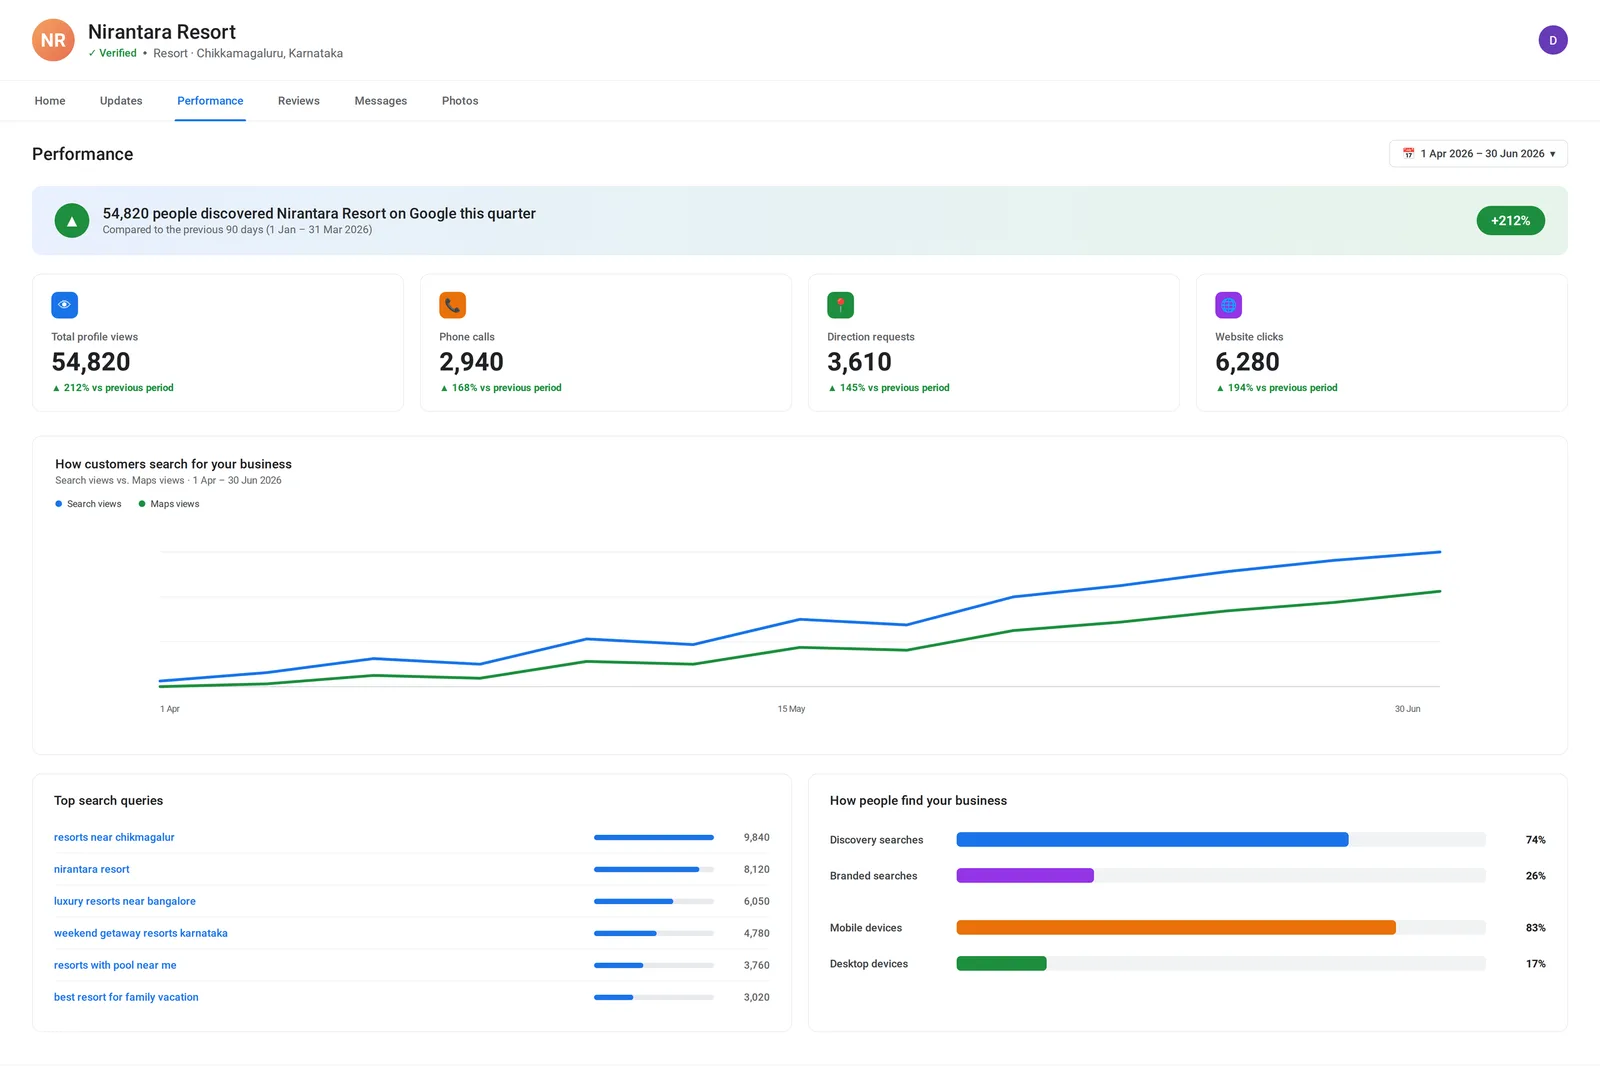Click the Mobile devices orange bar
Image resolution: width=1600 pixels, height=1066 pixels.
1176,928
